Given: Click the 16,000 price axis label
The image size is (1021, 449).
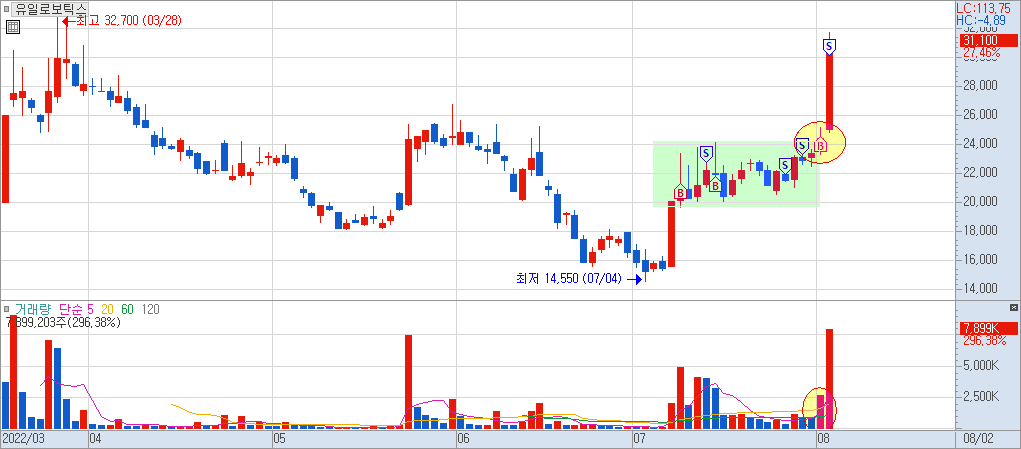Looking at the screenshot, I should click(x=980, y=260).
